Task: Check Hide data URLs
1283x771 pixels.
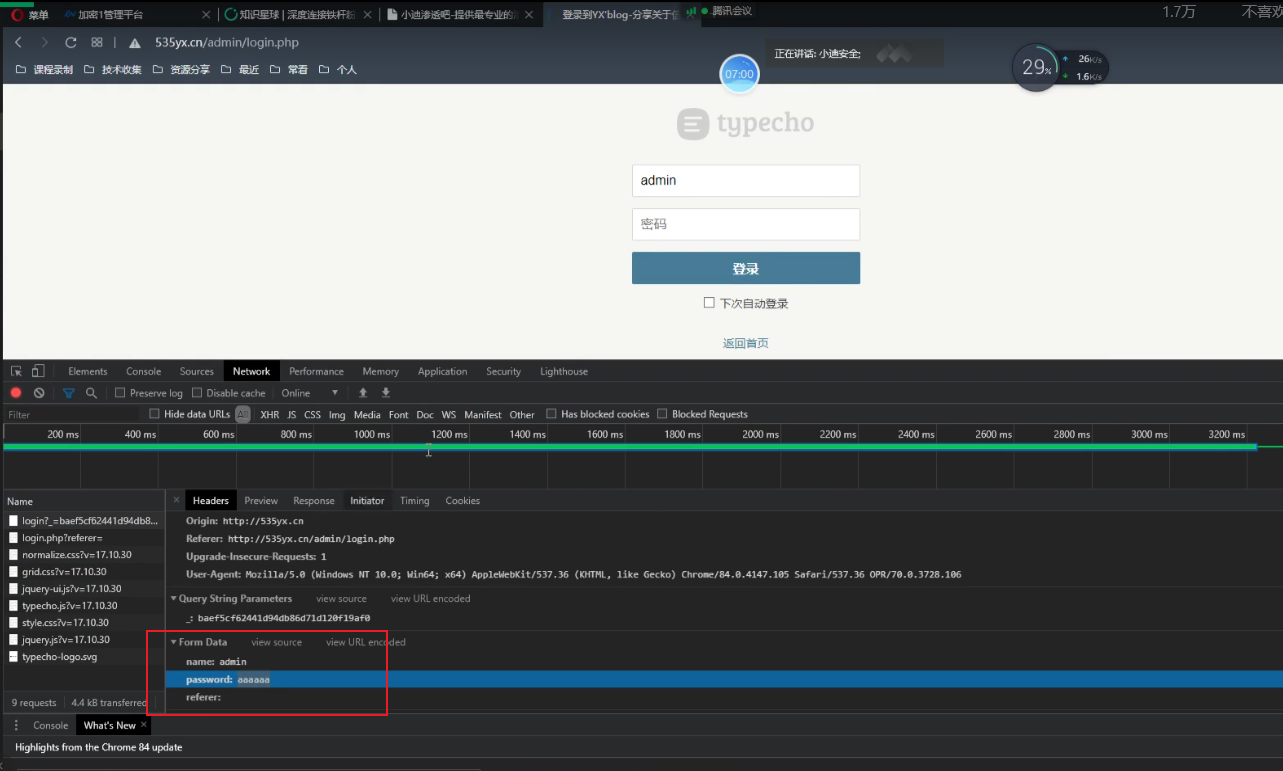Action: [x=154, y=414]
